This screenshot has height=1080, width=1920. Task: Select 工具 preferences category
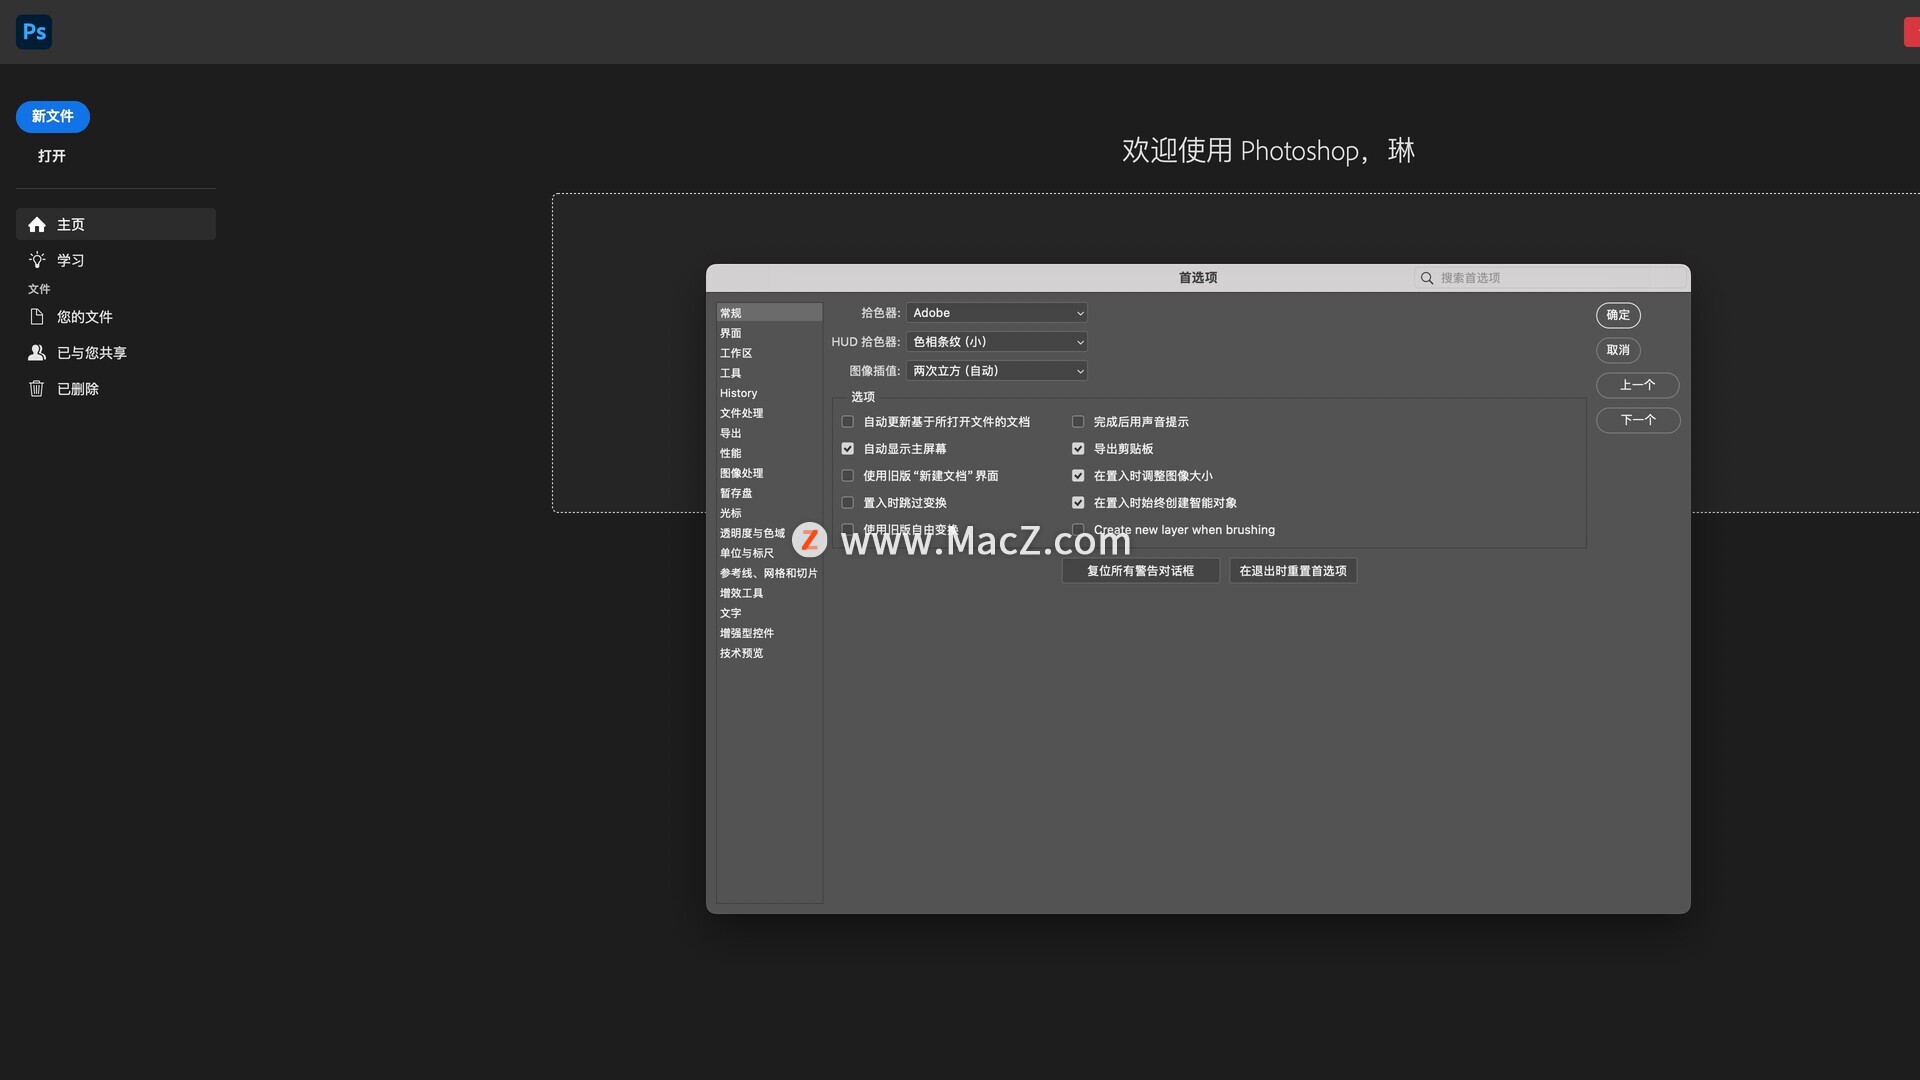click(769, 373)
